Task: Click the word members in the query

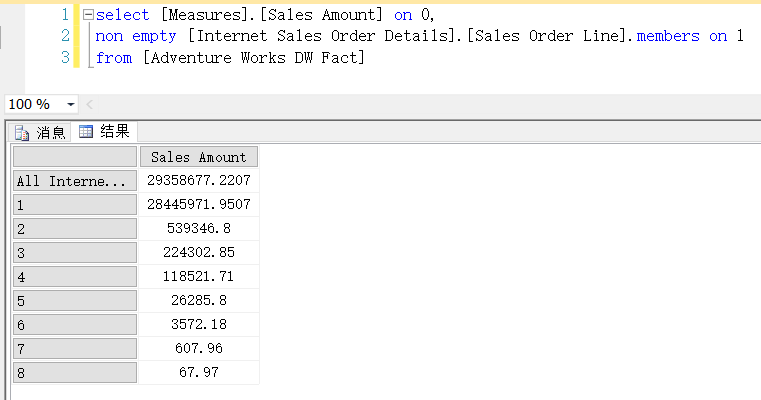Action: tap(668, 36)
